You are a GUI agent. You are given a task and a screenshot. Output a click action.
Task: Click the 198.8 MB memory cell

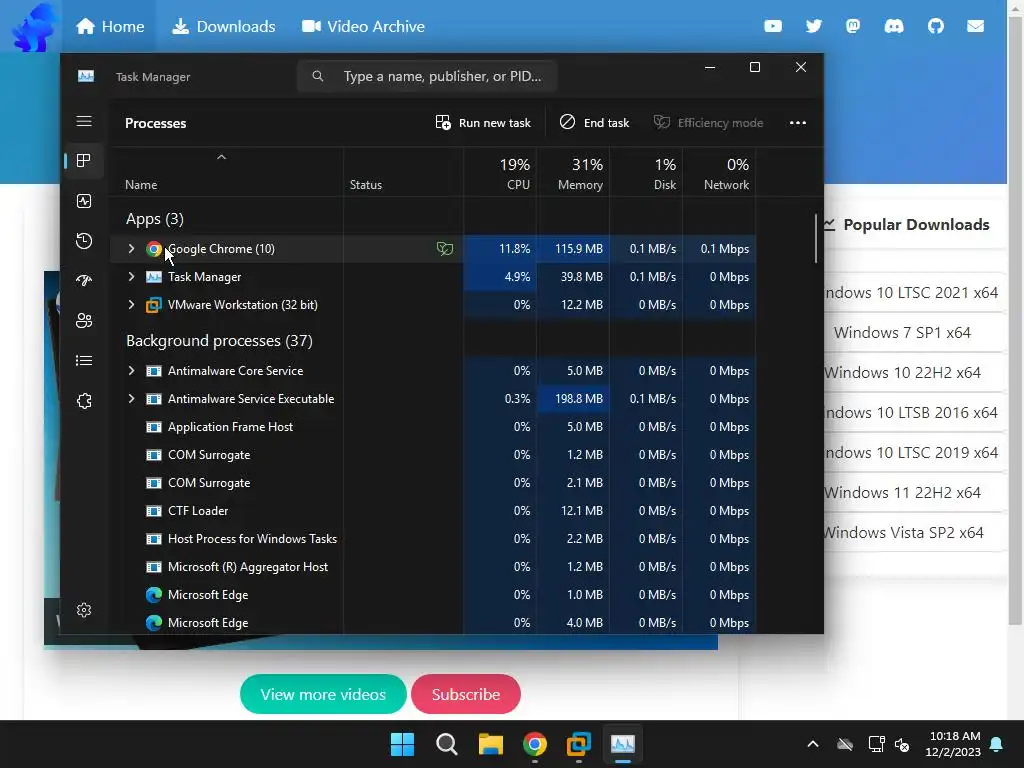pyautogui.click(x=573, y=399)
